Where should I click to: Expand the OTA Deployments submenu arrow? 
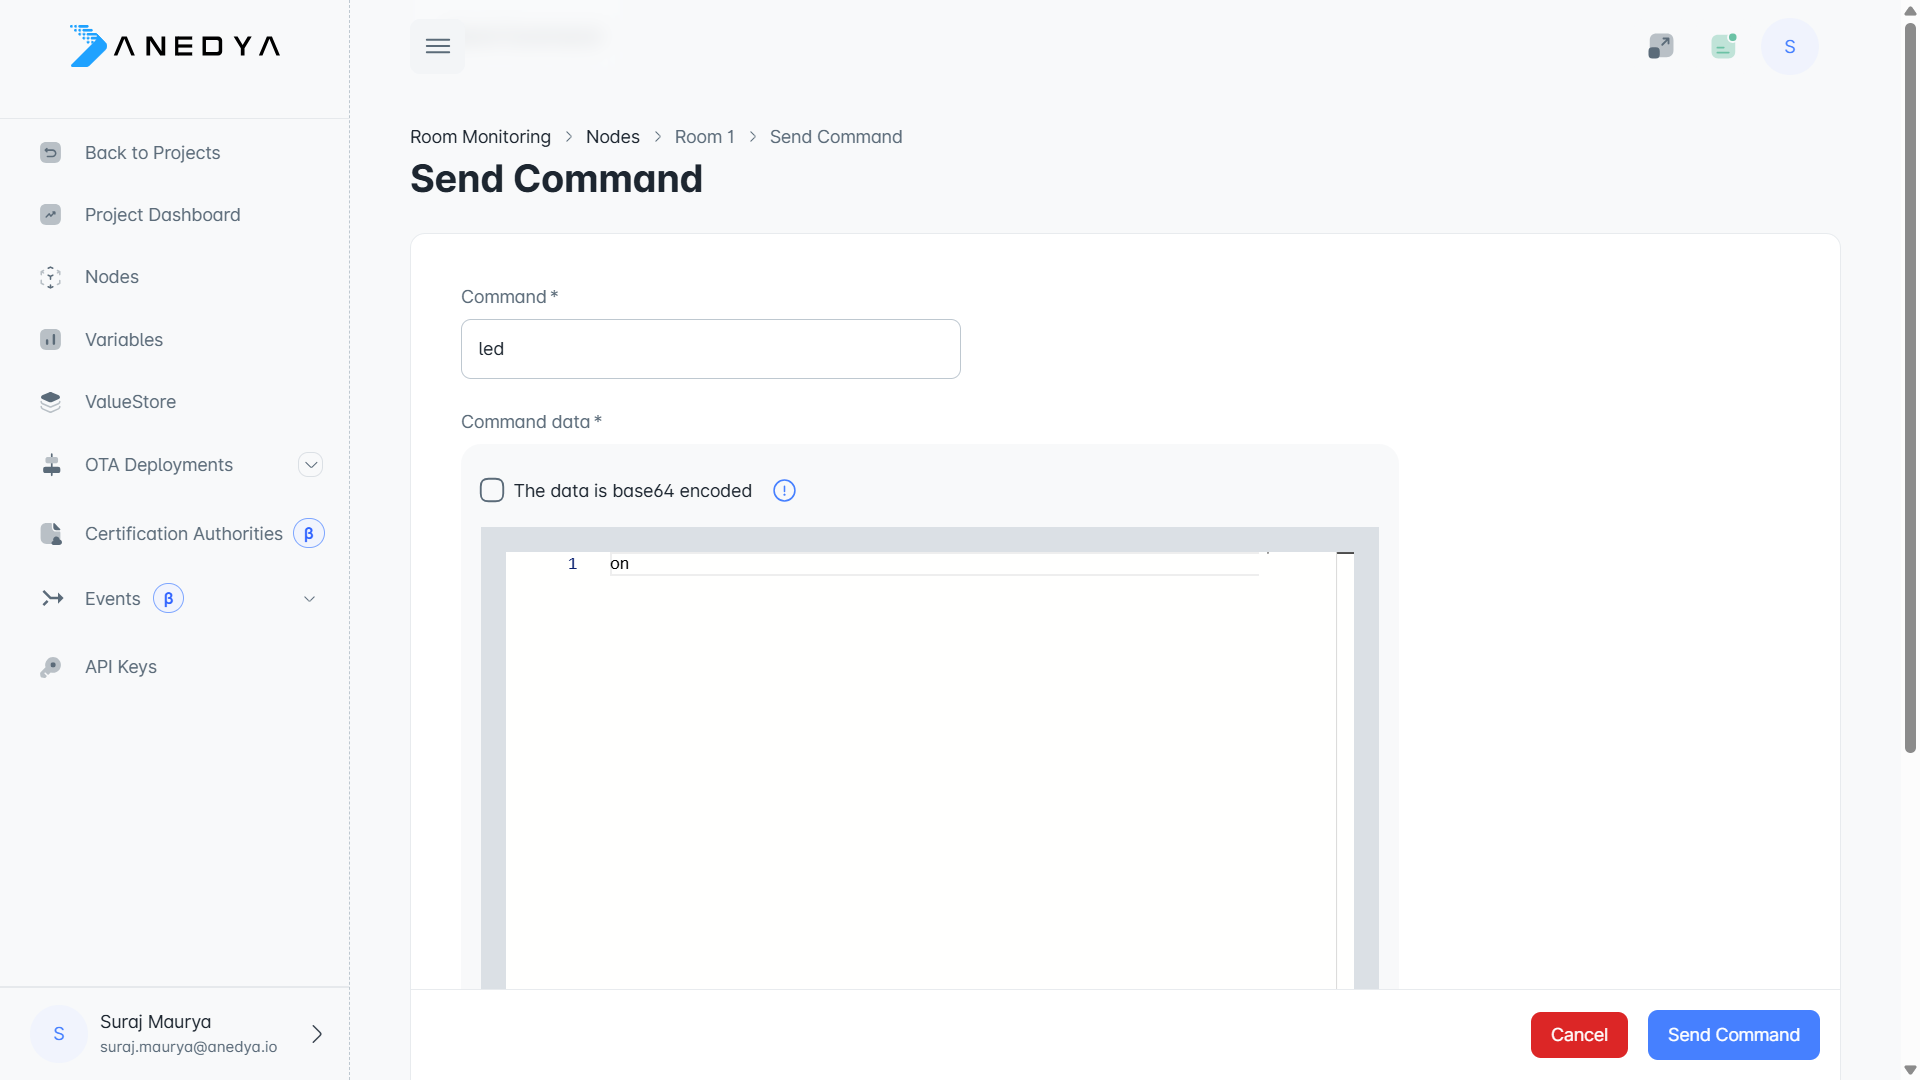pos(310,465)
